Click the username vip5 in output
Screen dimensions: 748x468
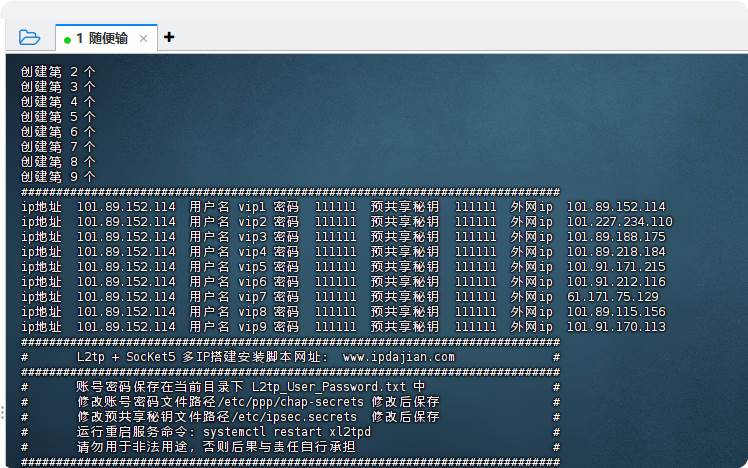point(251,267)
